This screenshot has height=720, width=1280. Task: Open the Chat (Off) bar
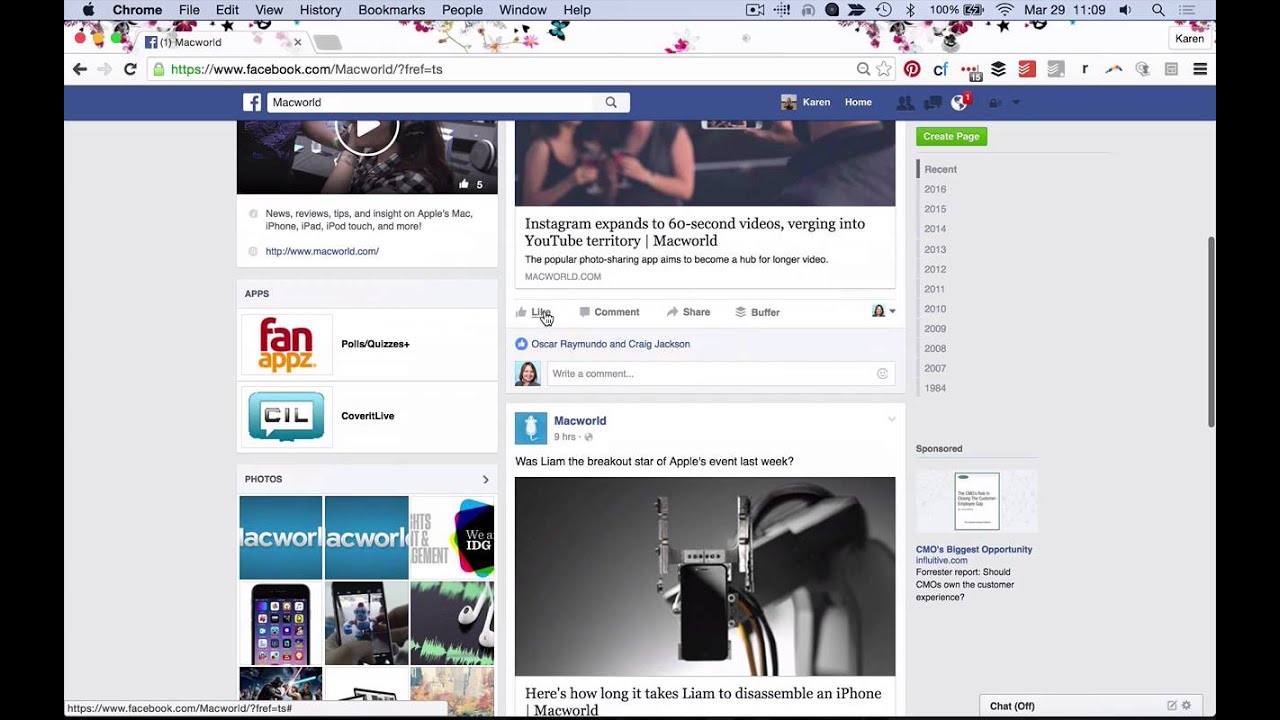tap(1012, 706)
